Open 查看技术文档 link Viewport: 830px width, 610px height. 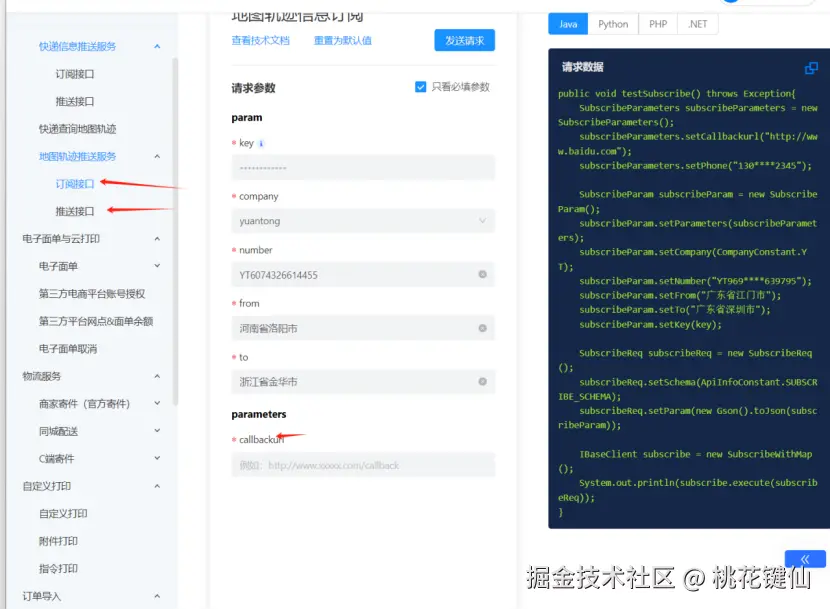point(260,41)
